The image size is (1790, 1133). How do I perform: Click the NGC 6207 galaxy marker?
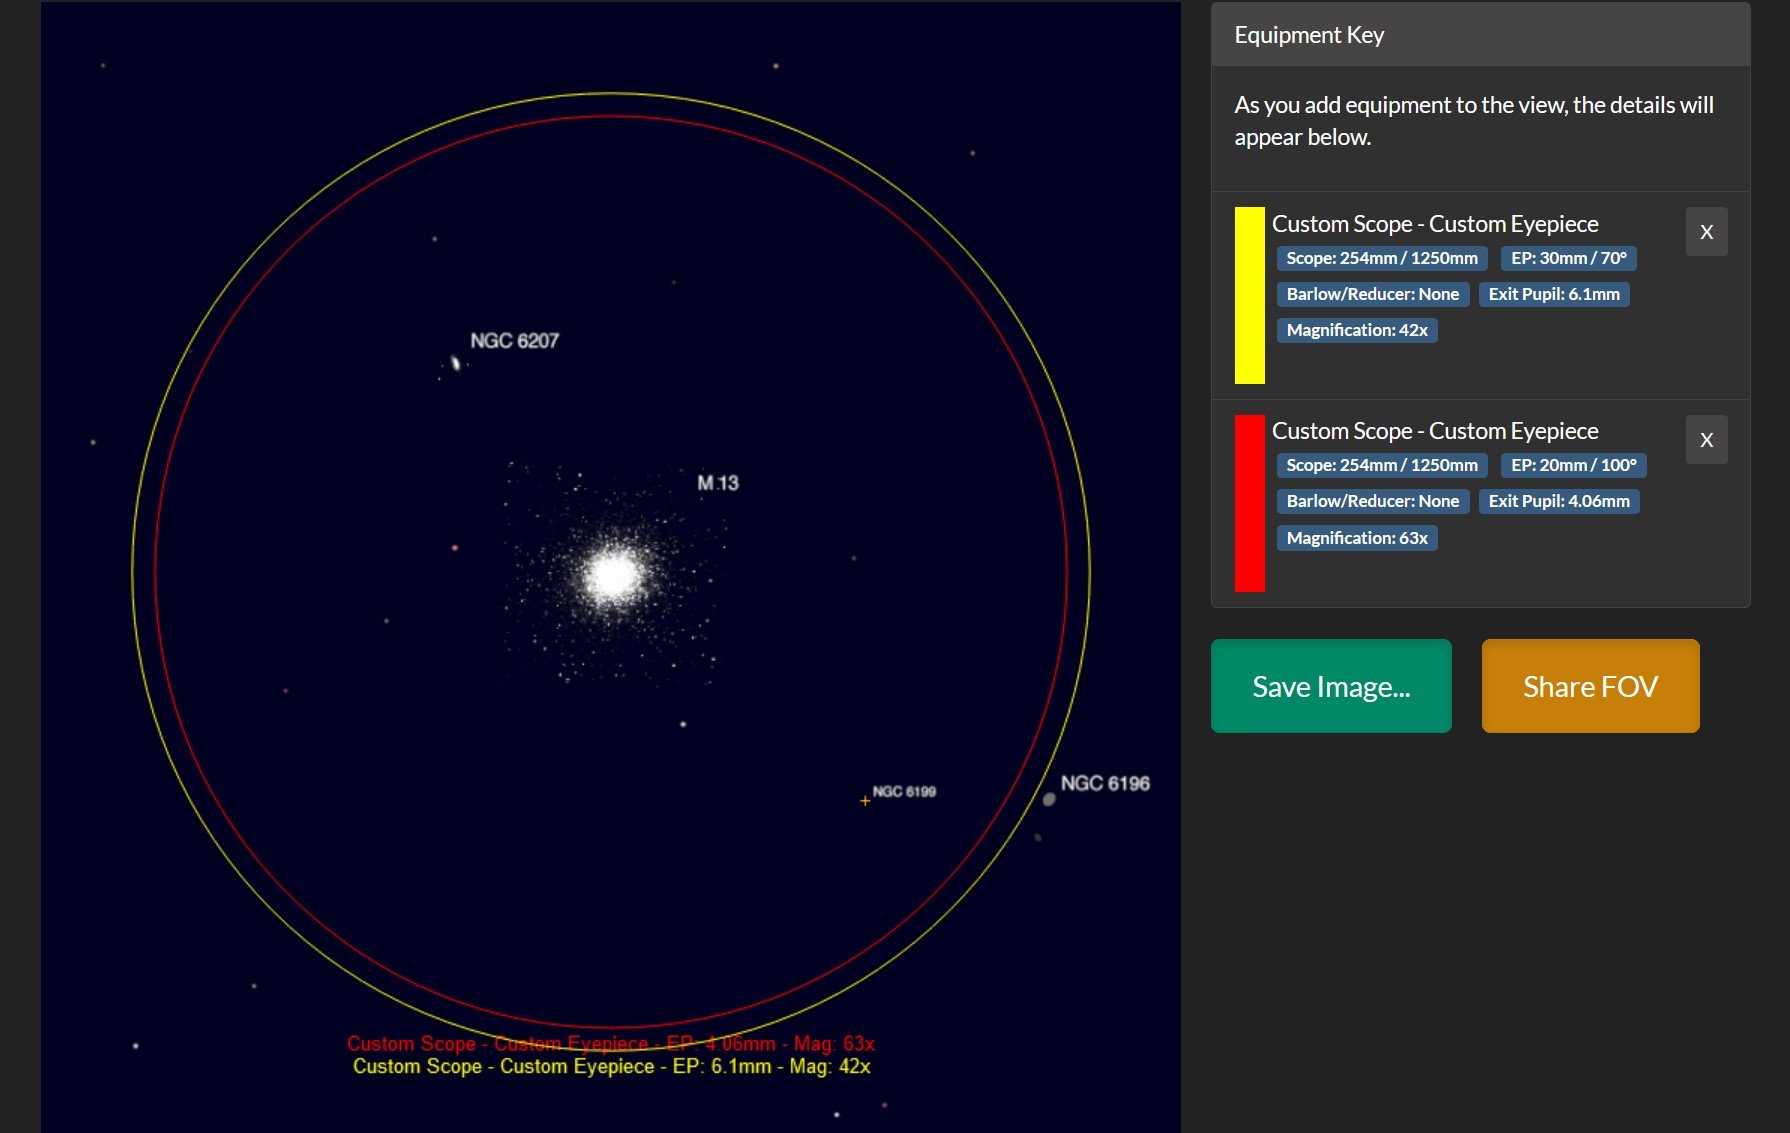click(x=456, y=363)
